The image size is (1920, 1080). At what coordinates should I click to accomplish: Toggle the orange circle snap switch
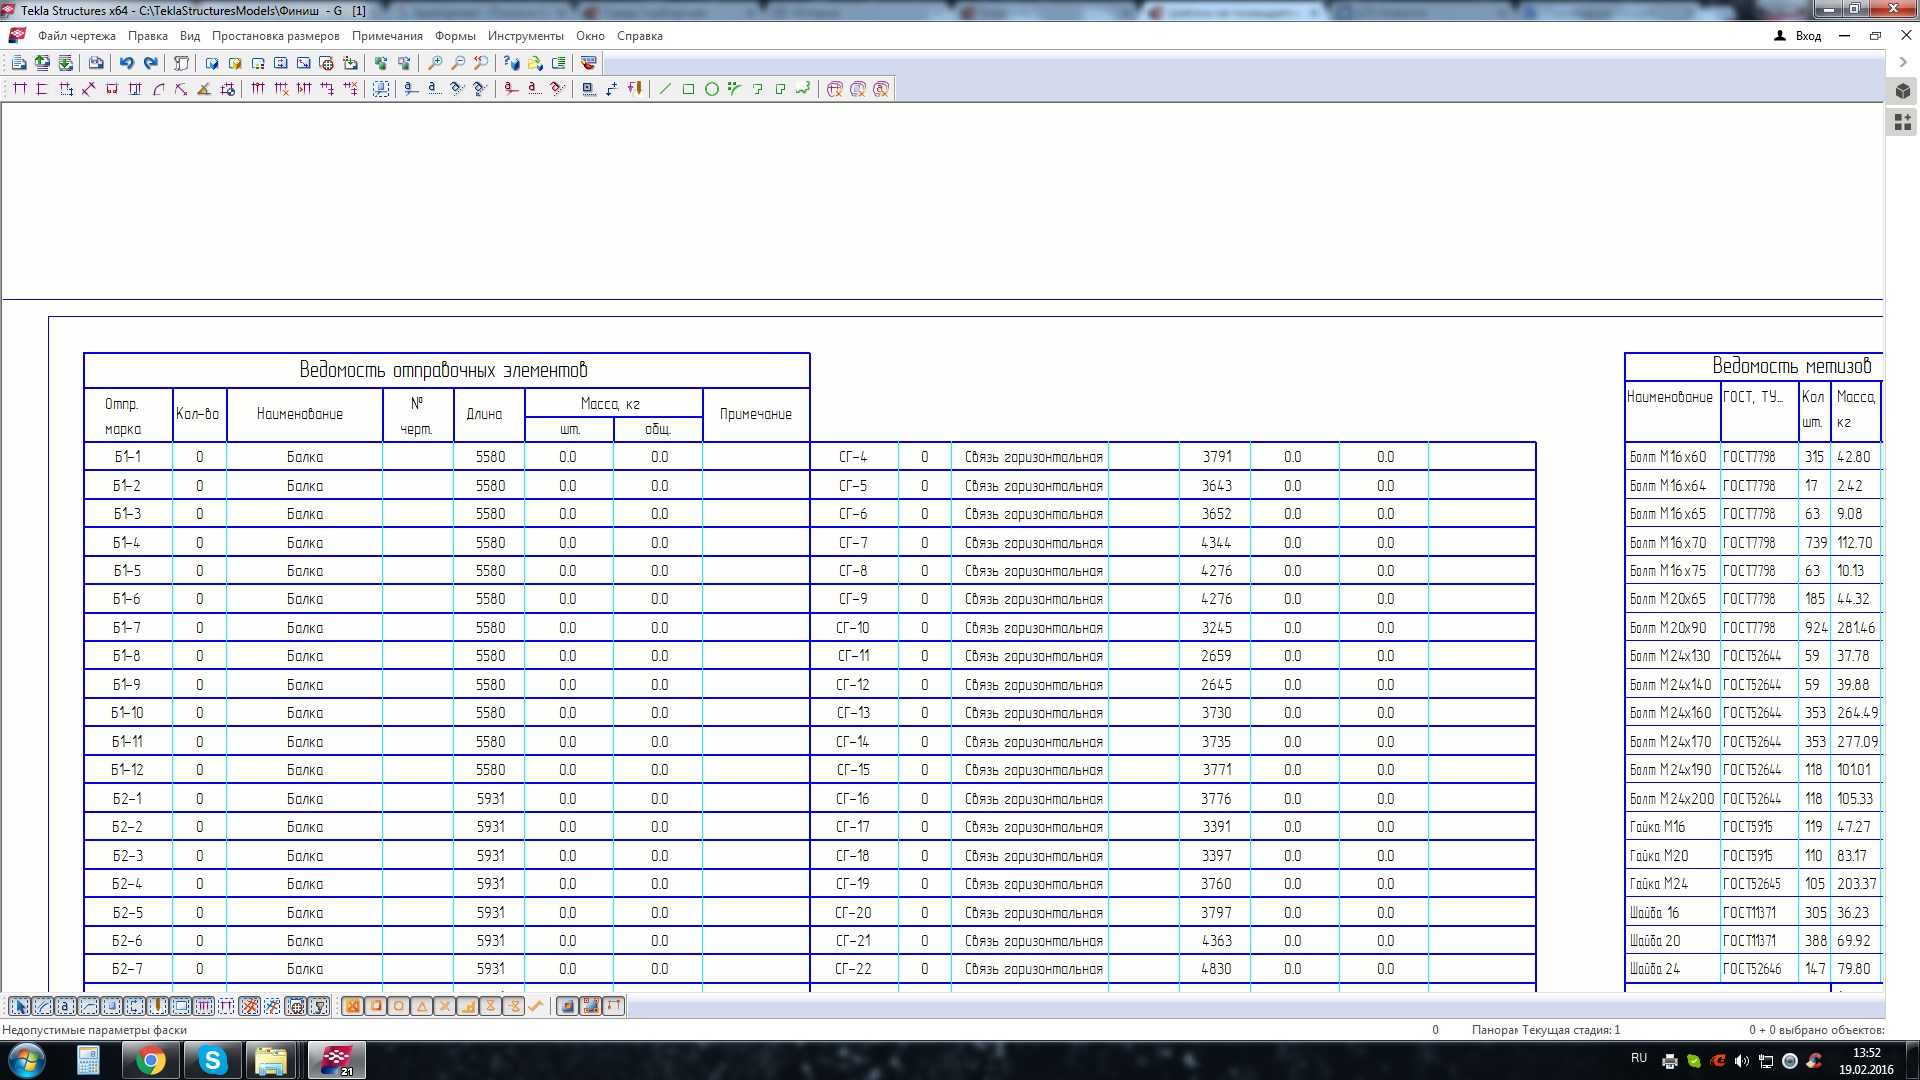coord(399,1006)
